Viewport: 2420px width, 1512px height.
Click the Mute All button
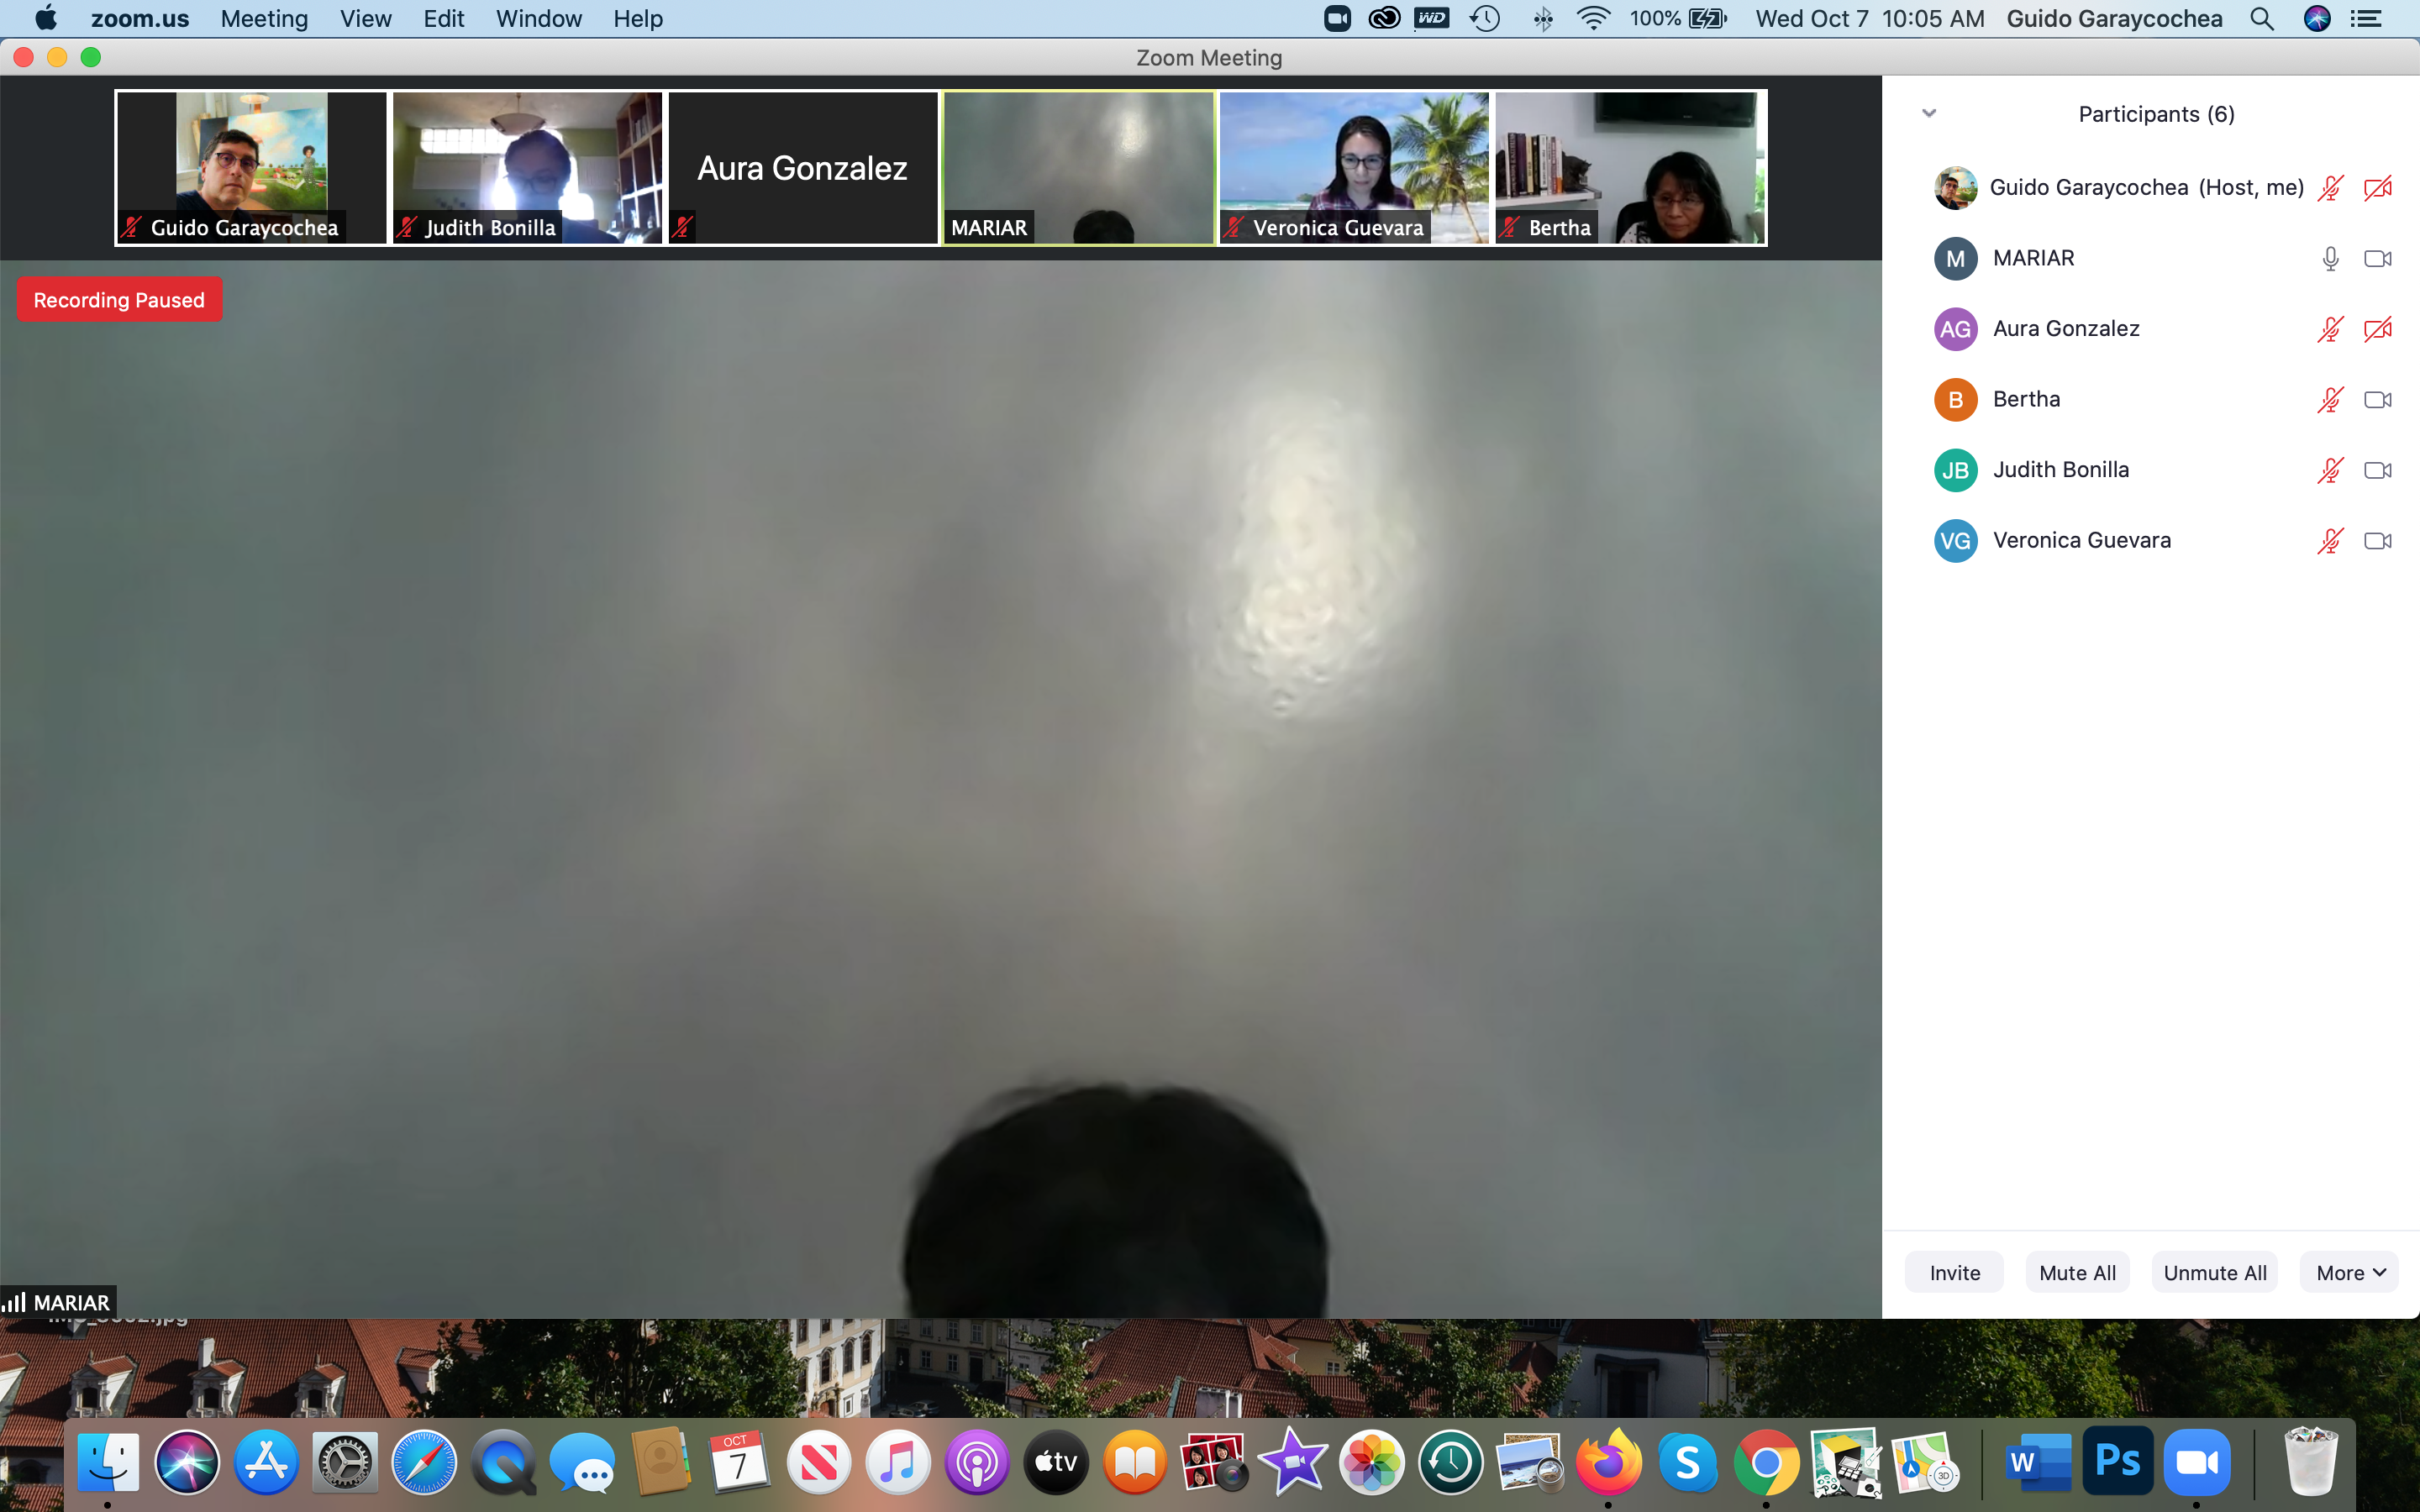click(x=2077, y=1272)
